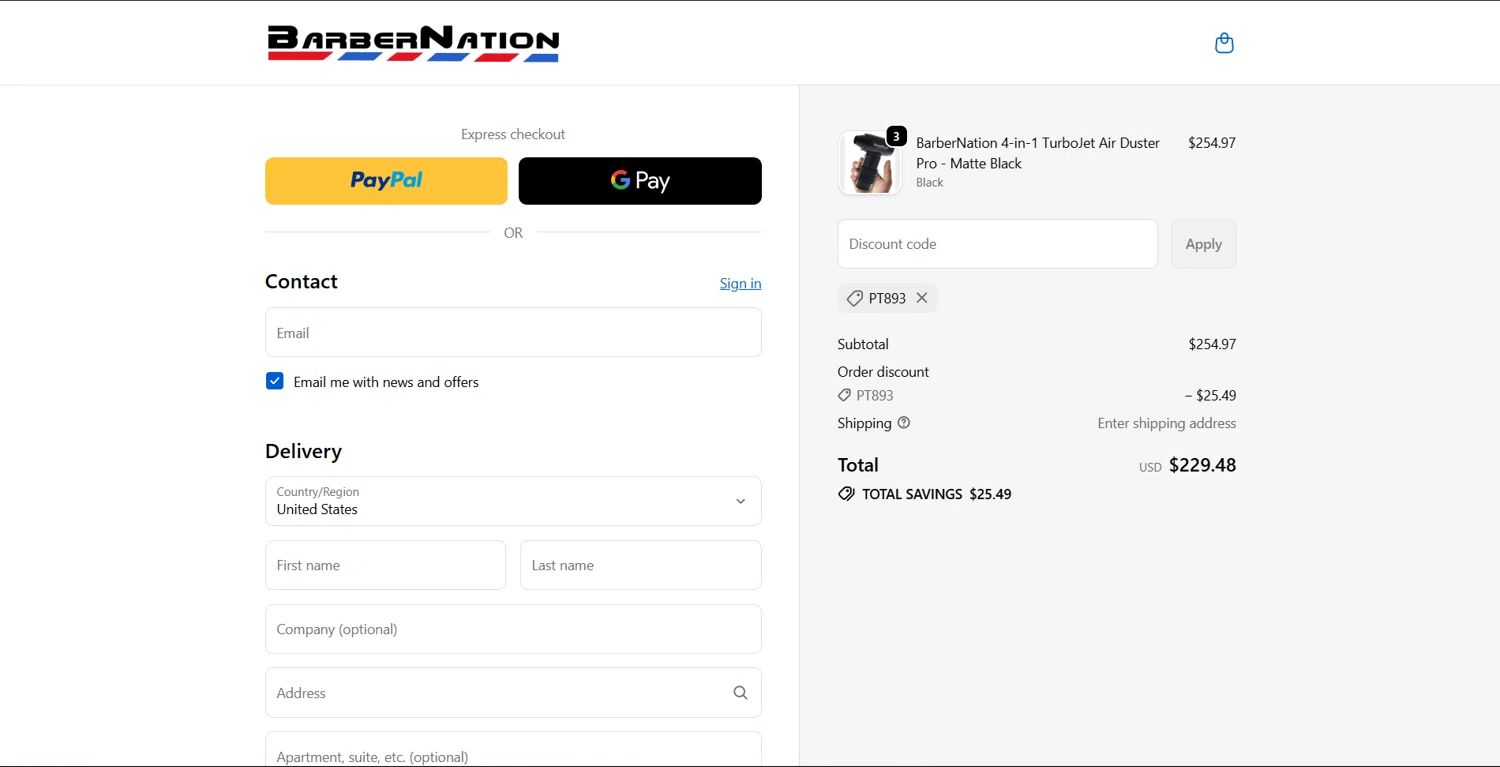Focus the Company (optional) field
Viewport: 1500px width, 767px height.
click(513, 629)
